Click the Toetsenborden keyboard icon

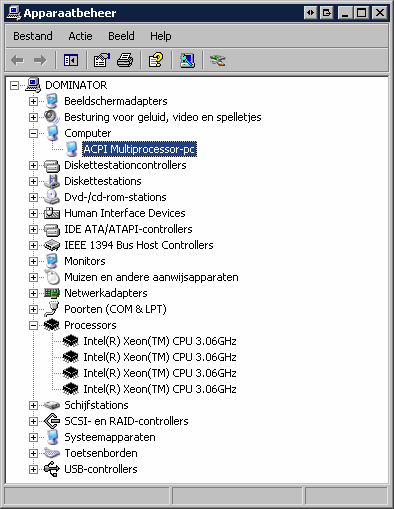[x=52, y=453]
